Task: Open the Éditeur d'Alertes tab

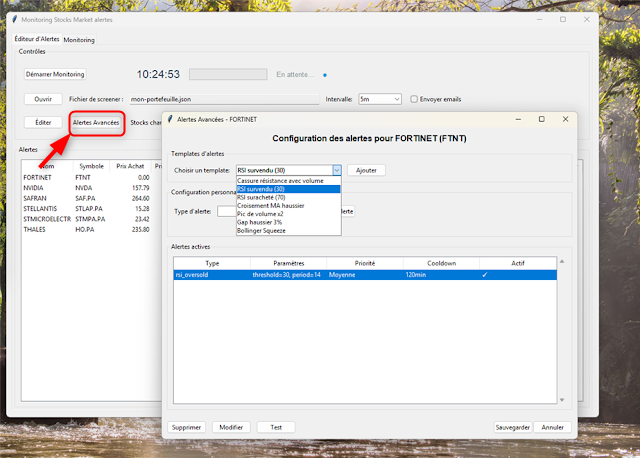Action: (37, 40)
